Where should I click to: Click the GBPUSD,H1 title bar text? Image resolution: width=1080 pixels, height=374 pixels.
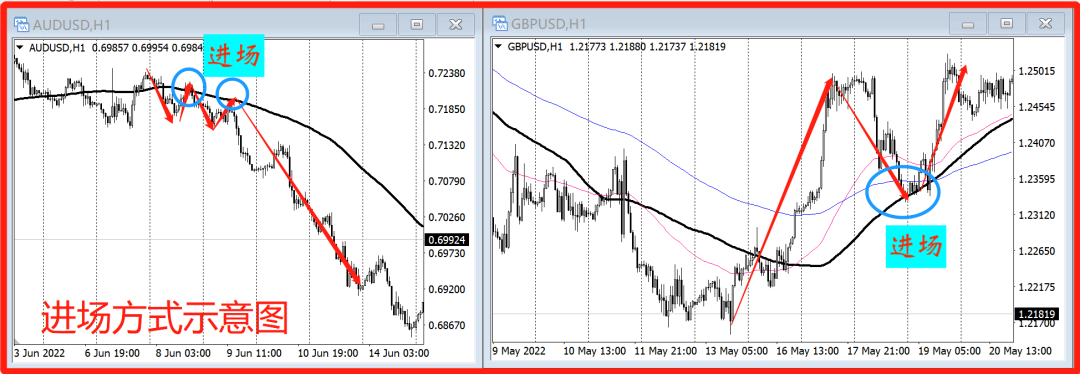click(549, 24)
